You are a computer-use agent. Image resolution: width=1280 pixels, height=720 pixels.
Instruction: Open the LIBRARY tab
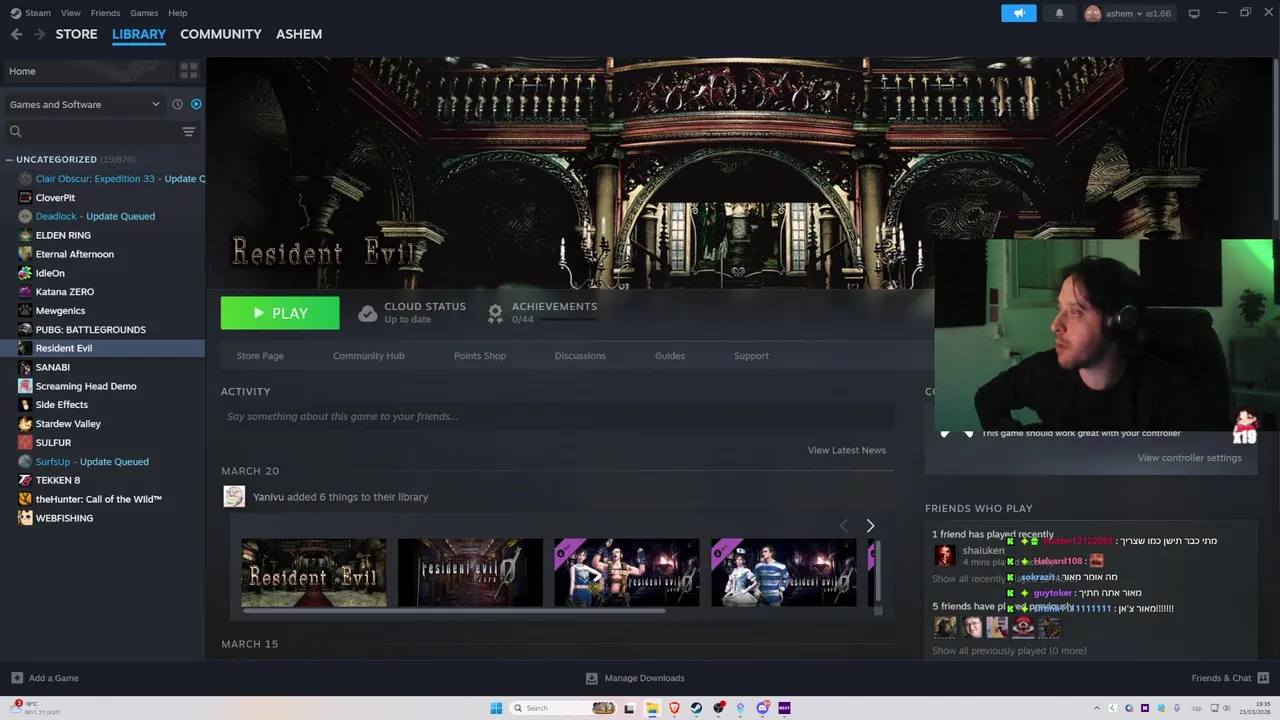point(139,34)
